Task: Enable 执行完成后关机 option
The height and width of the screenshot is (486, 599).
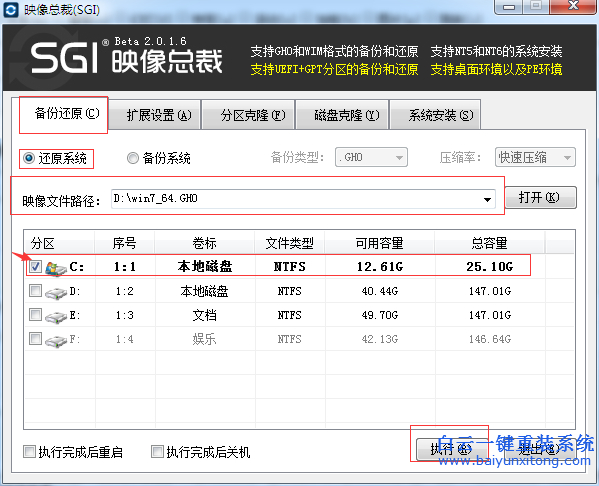Action: 157,452
